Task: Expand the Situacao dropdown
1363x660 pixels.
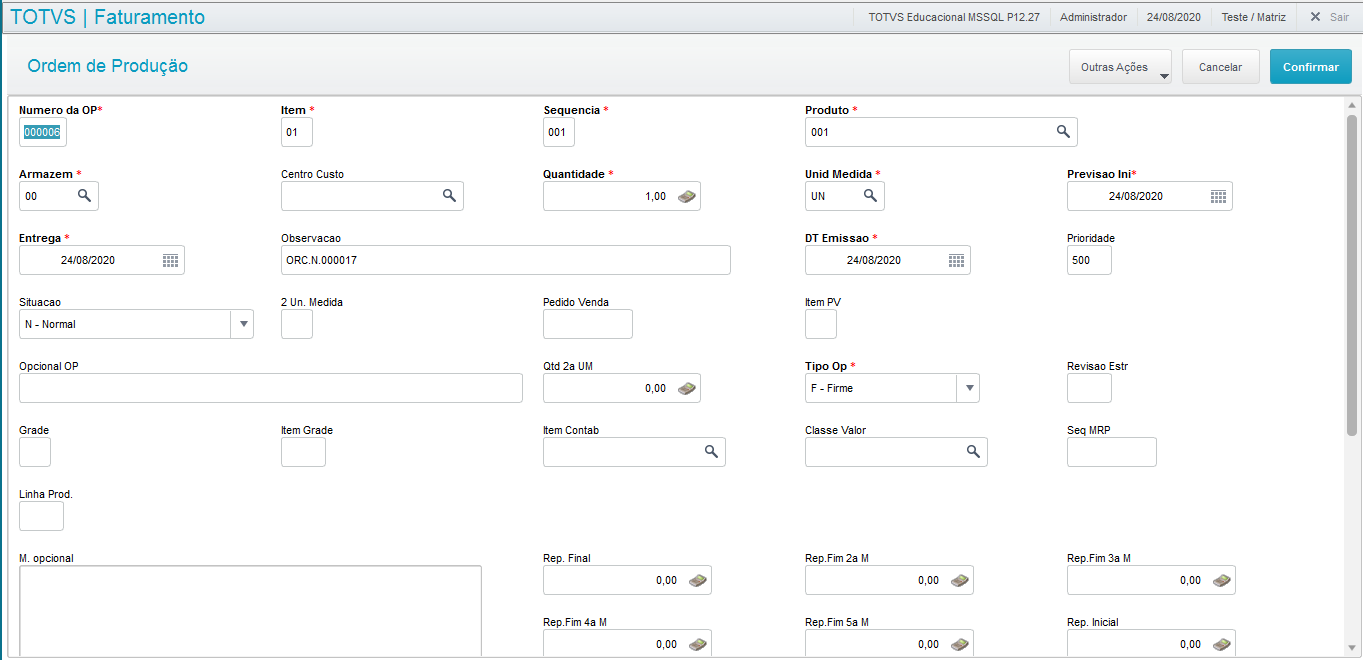Action: [242, 324]
